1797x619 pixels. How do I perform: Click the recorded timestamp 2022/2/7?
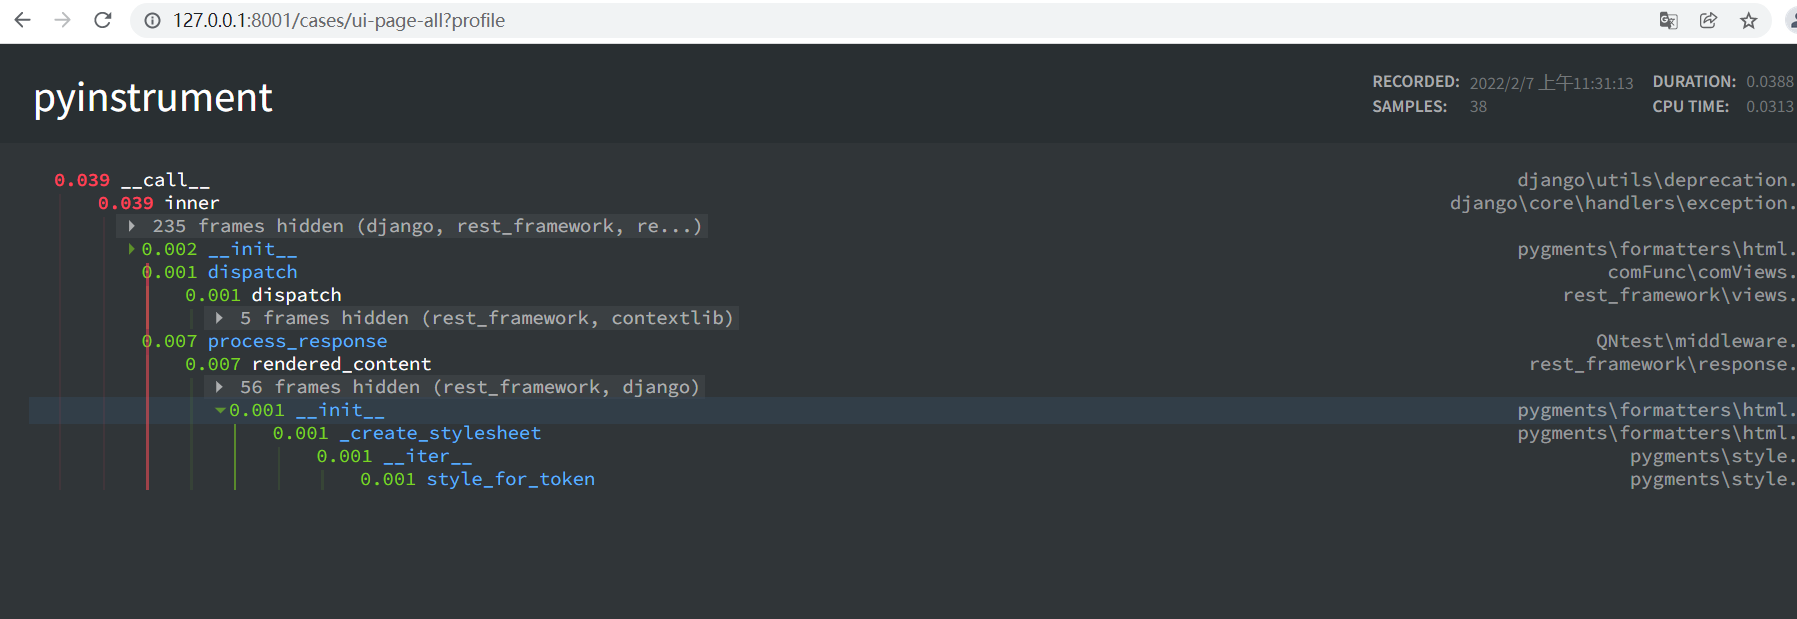(x=1551, y=83)
